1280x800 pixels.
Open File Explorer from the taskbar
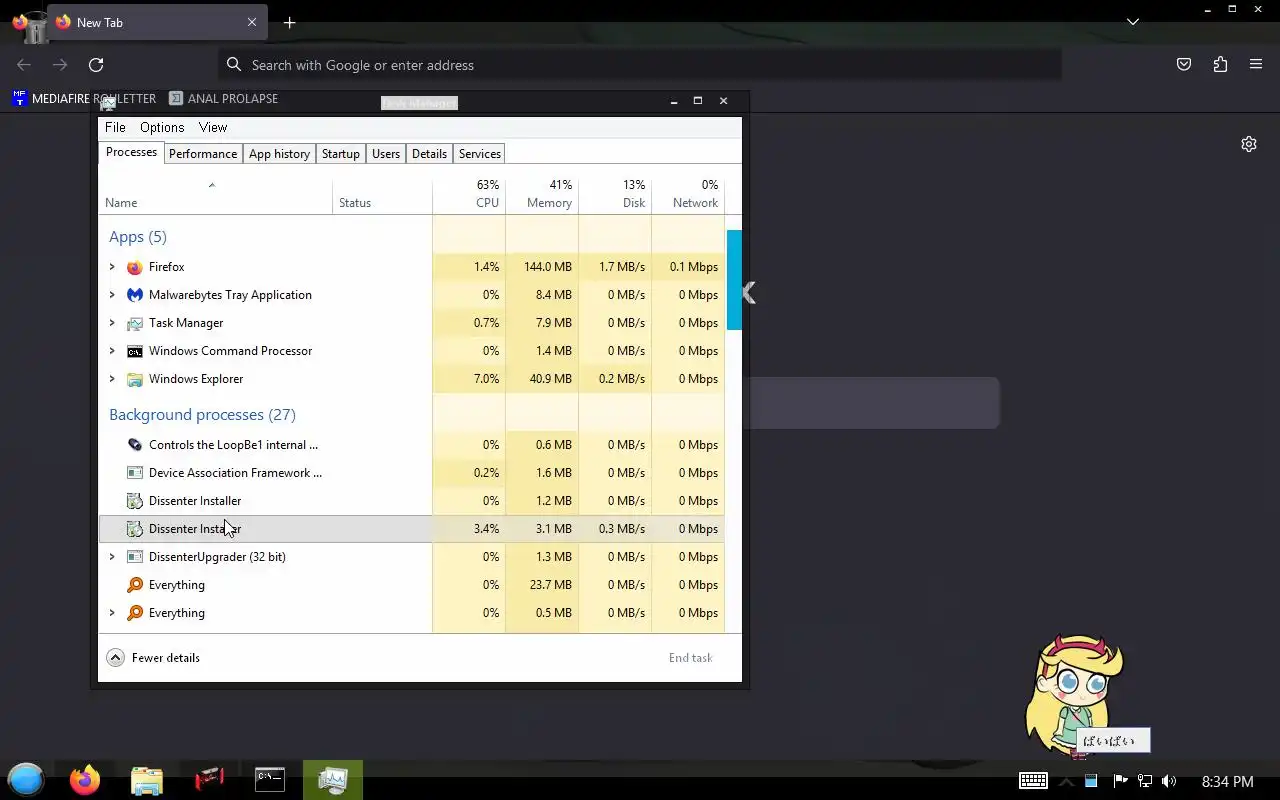click(147, 779)
